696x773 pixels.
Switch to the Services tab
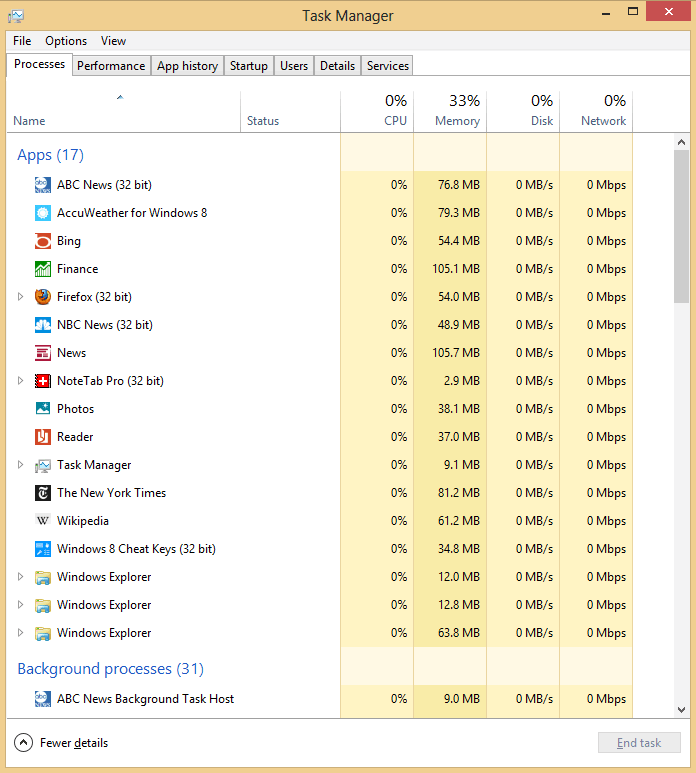[387, 66]
